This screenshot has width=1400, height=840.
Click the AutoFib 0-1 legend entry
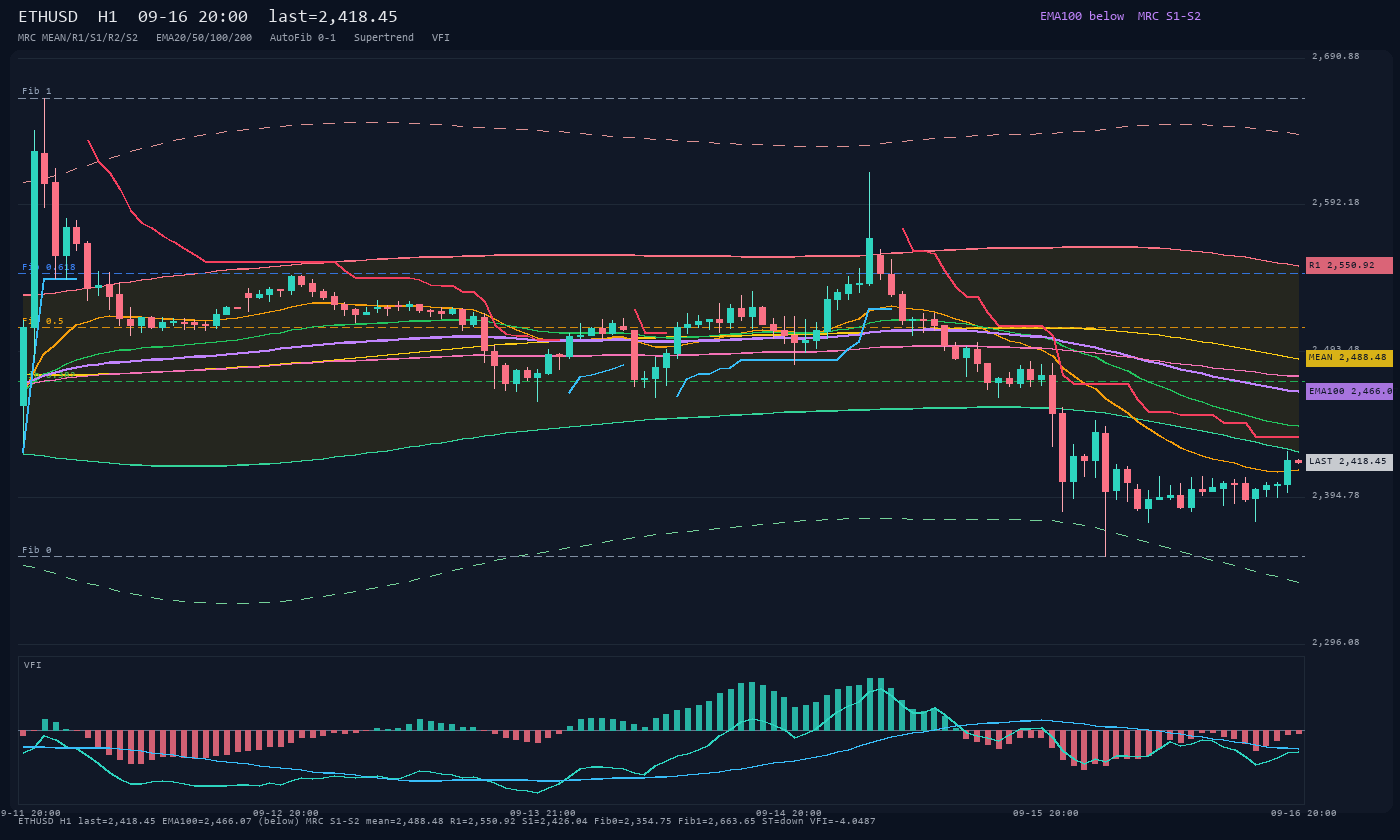pos(303,37)
